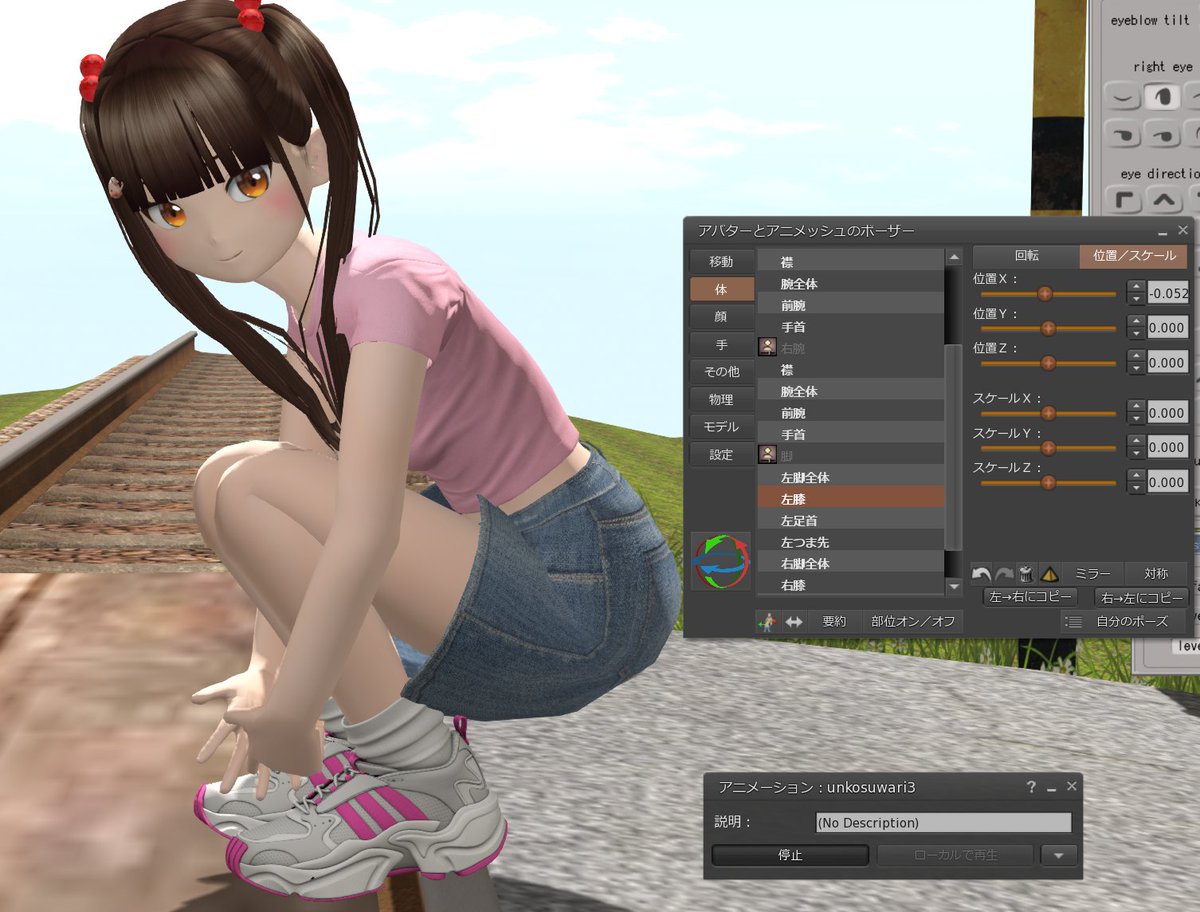Toggle the 部位オン/オフ button
Screen dimensions: 1200x912
[913, 622]
